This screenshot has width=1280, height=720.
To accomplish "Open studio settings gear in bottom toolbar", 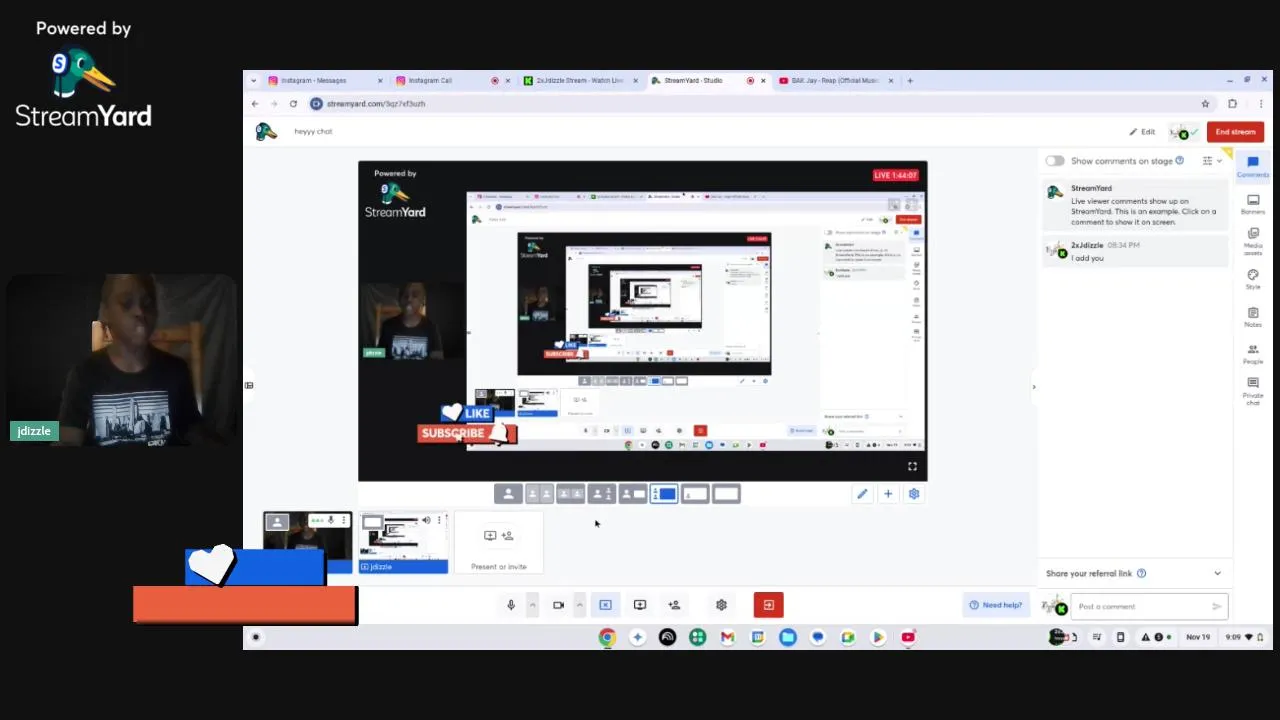I will [721, 605].
